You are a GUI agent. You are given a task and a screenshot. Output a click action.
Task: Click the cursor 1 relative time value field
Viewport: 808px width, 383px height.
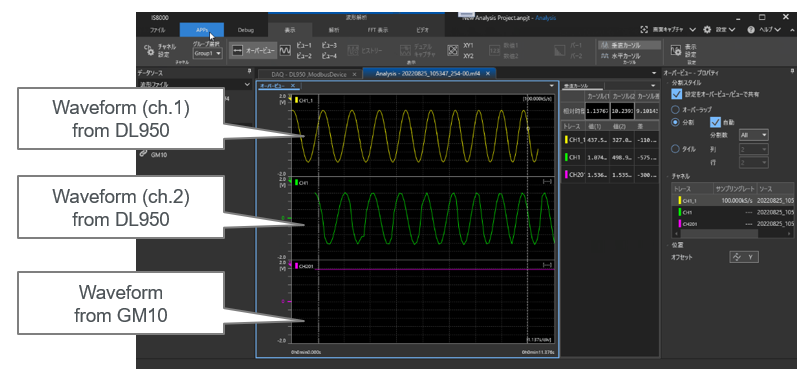597,110
